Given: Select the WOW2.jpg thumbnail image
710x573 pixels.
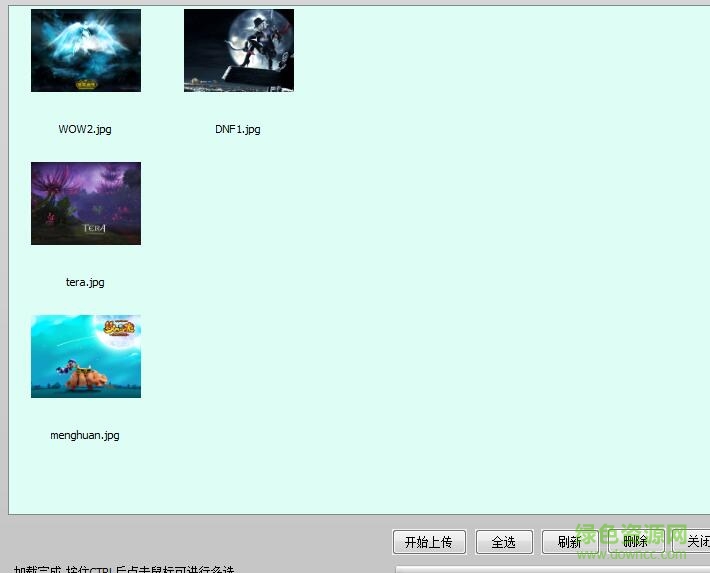Looking at the screenshot, I should 86,50.
